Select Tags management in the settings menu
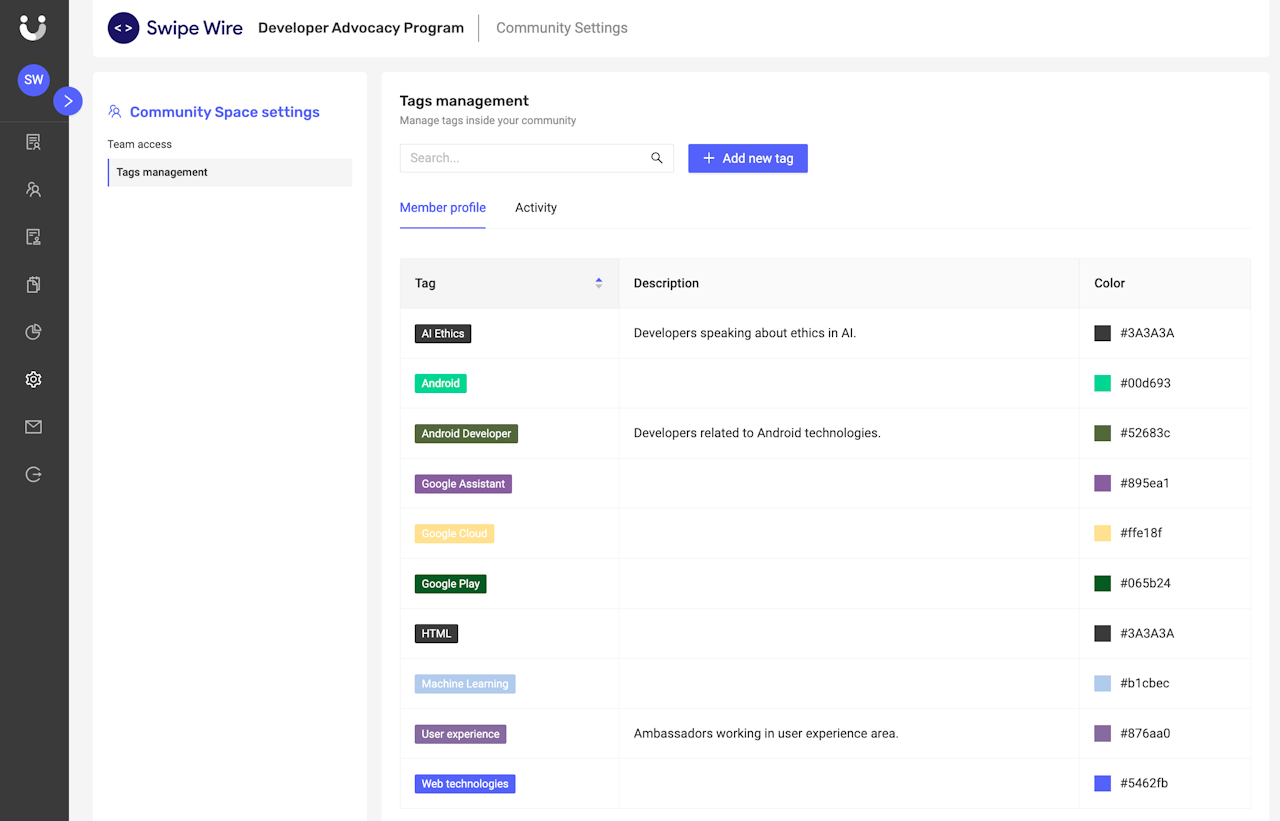The image size is (1280, 821). 162,172
